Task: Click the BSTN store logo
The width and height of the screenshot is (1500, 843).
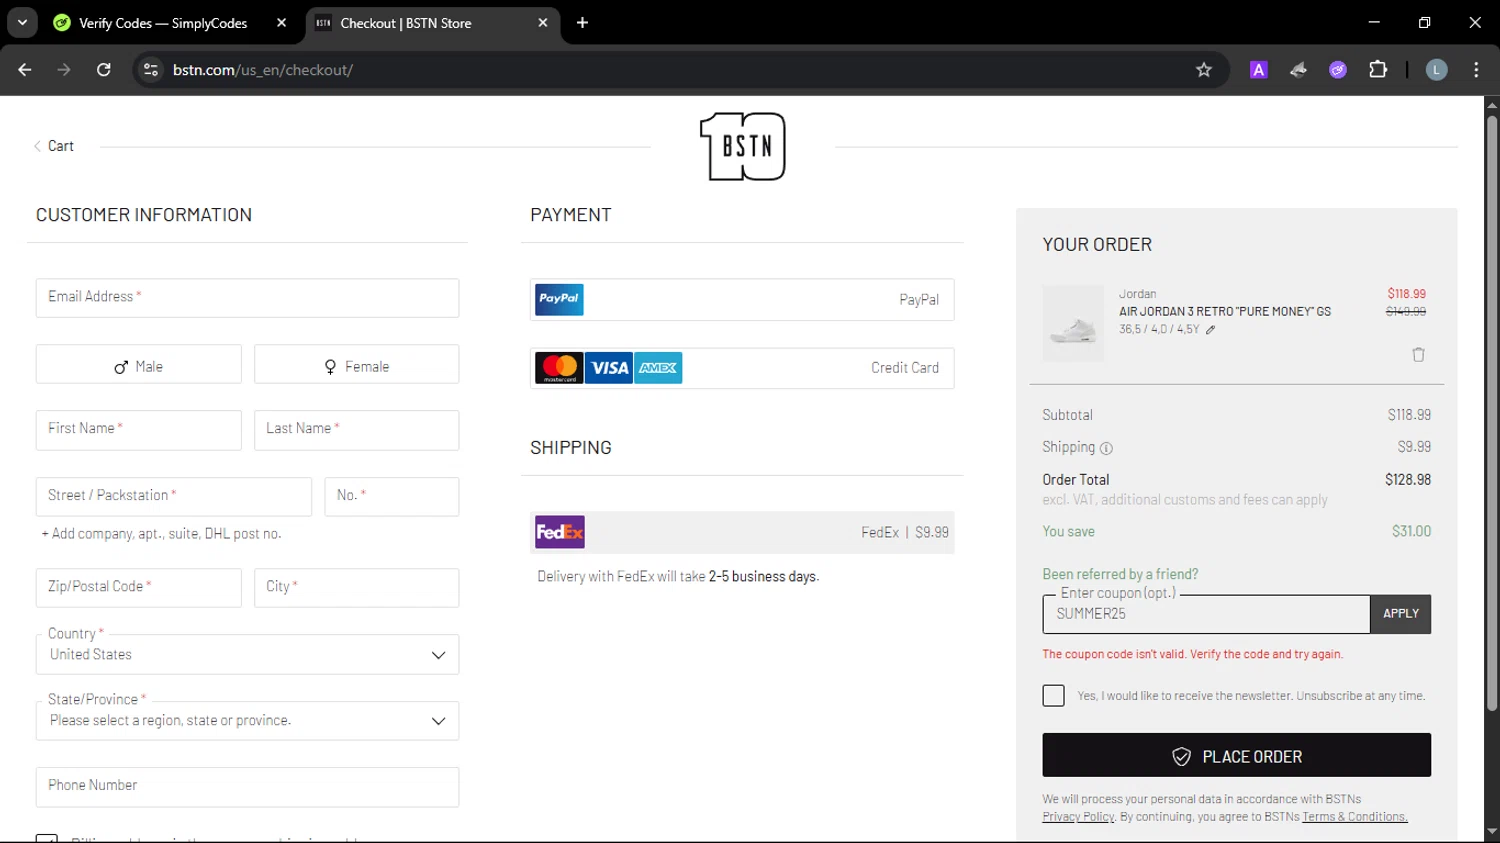Action: coord(742,146)
